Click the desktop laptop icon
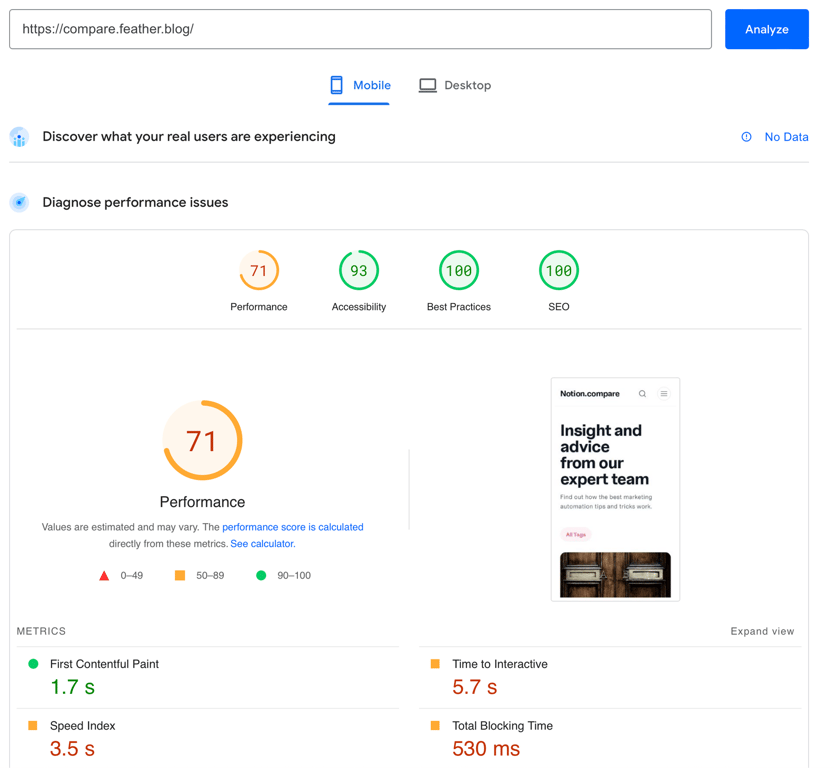 [427, 85]
